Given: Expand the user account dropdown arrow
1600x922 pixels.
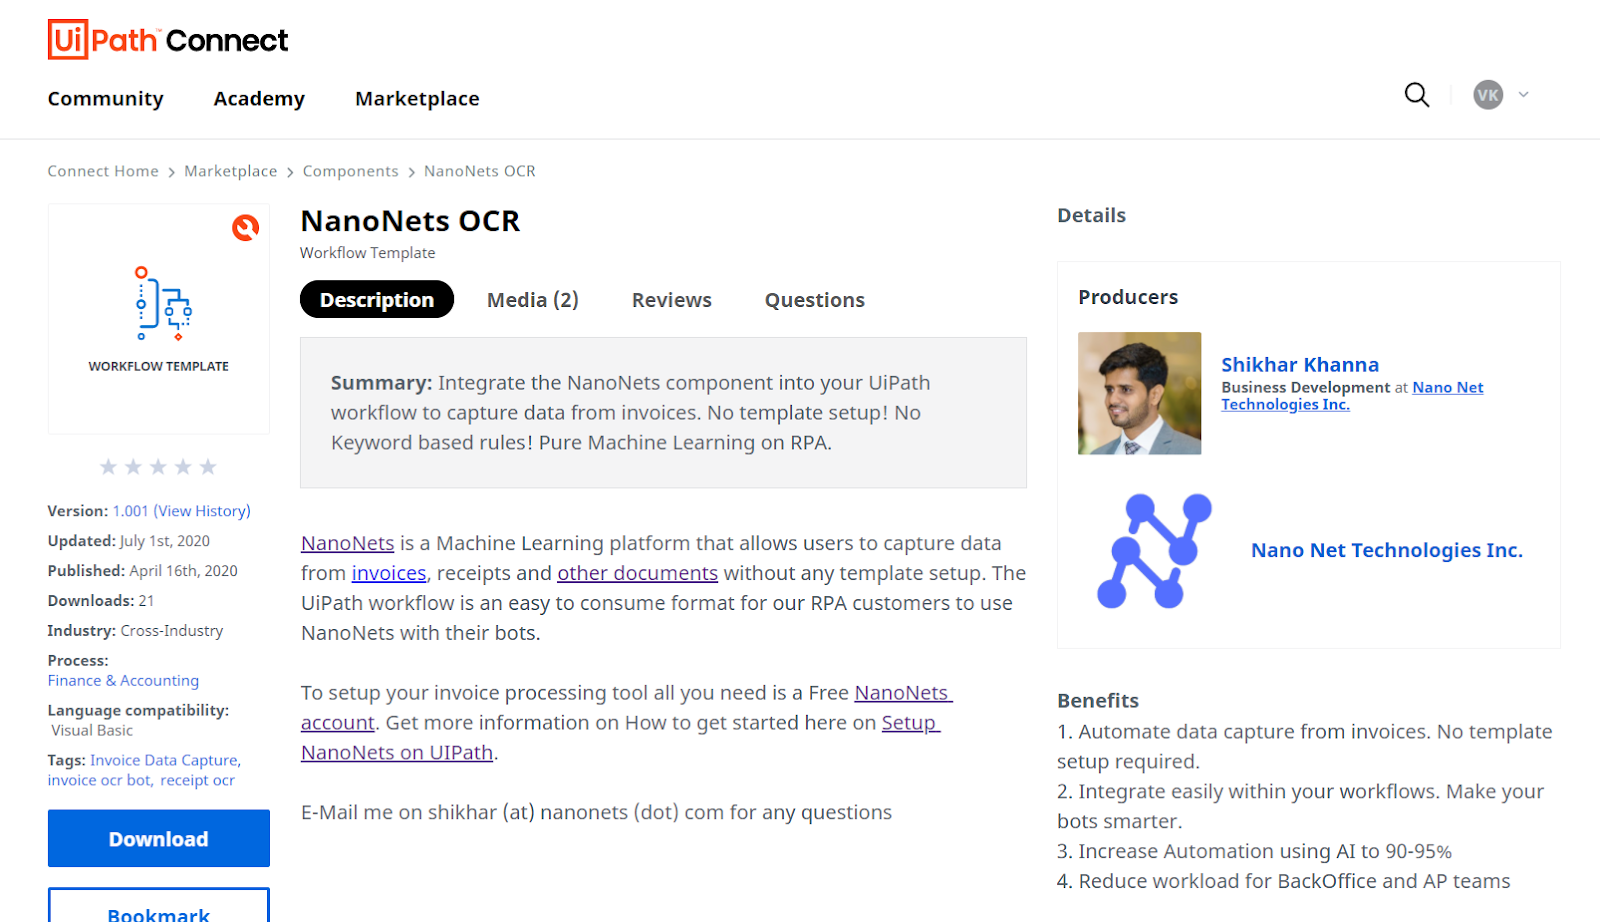Looking at the screenshot, I should pos(1524,95).
